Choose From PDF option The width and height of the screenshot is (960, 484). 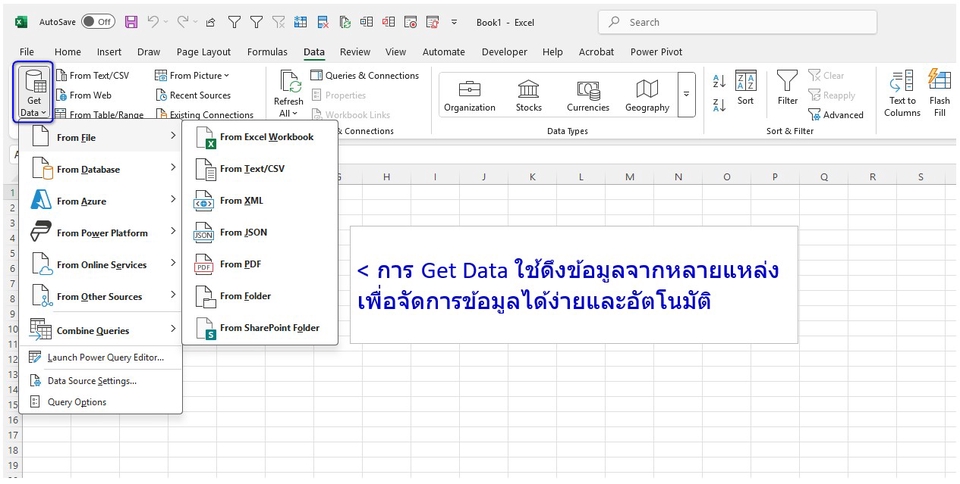click(x=260, y=264)
